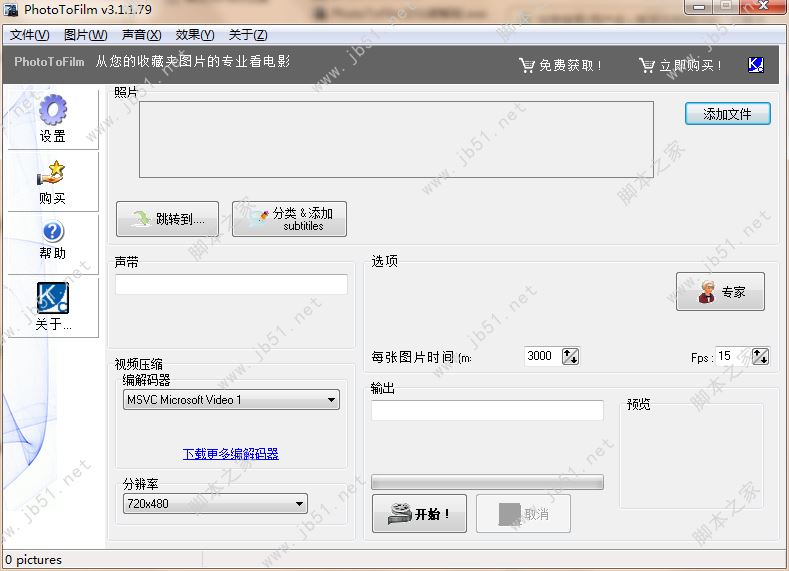Click the 立即购买! link in header

[x=690, y=65]
